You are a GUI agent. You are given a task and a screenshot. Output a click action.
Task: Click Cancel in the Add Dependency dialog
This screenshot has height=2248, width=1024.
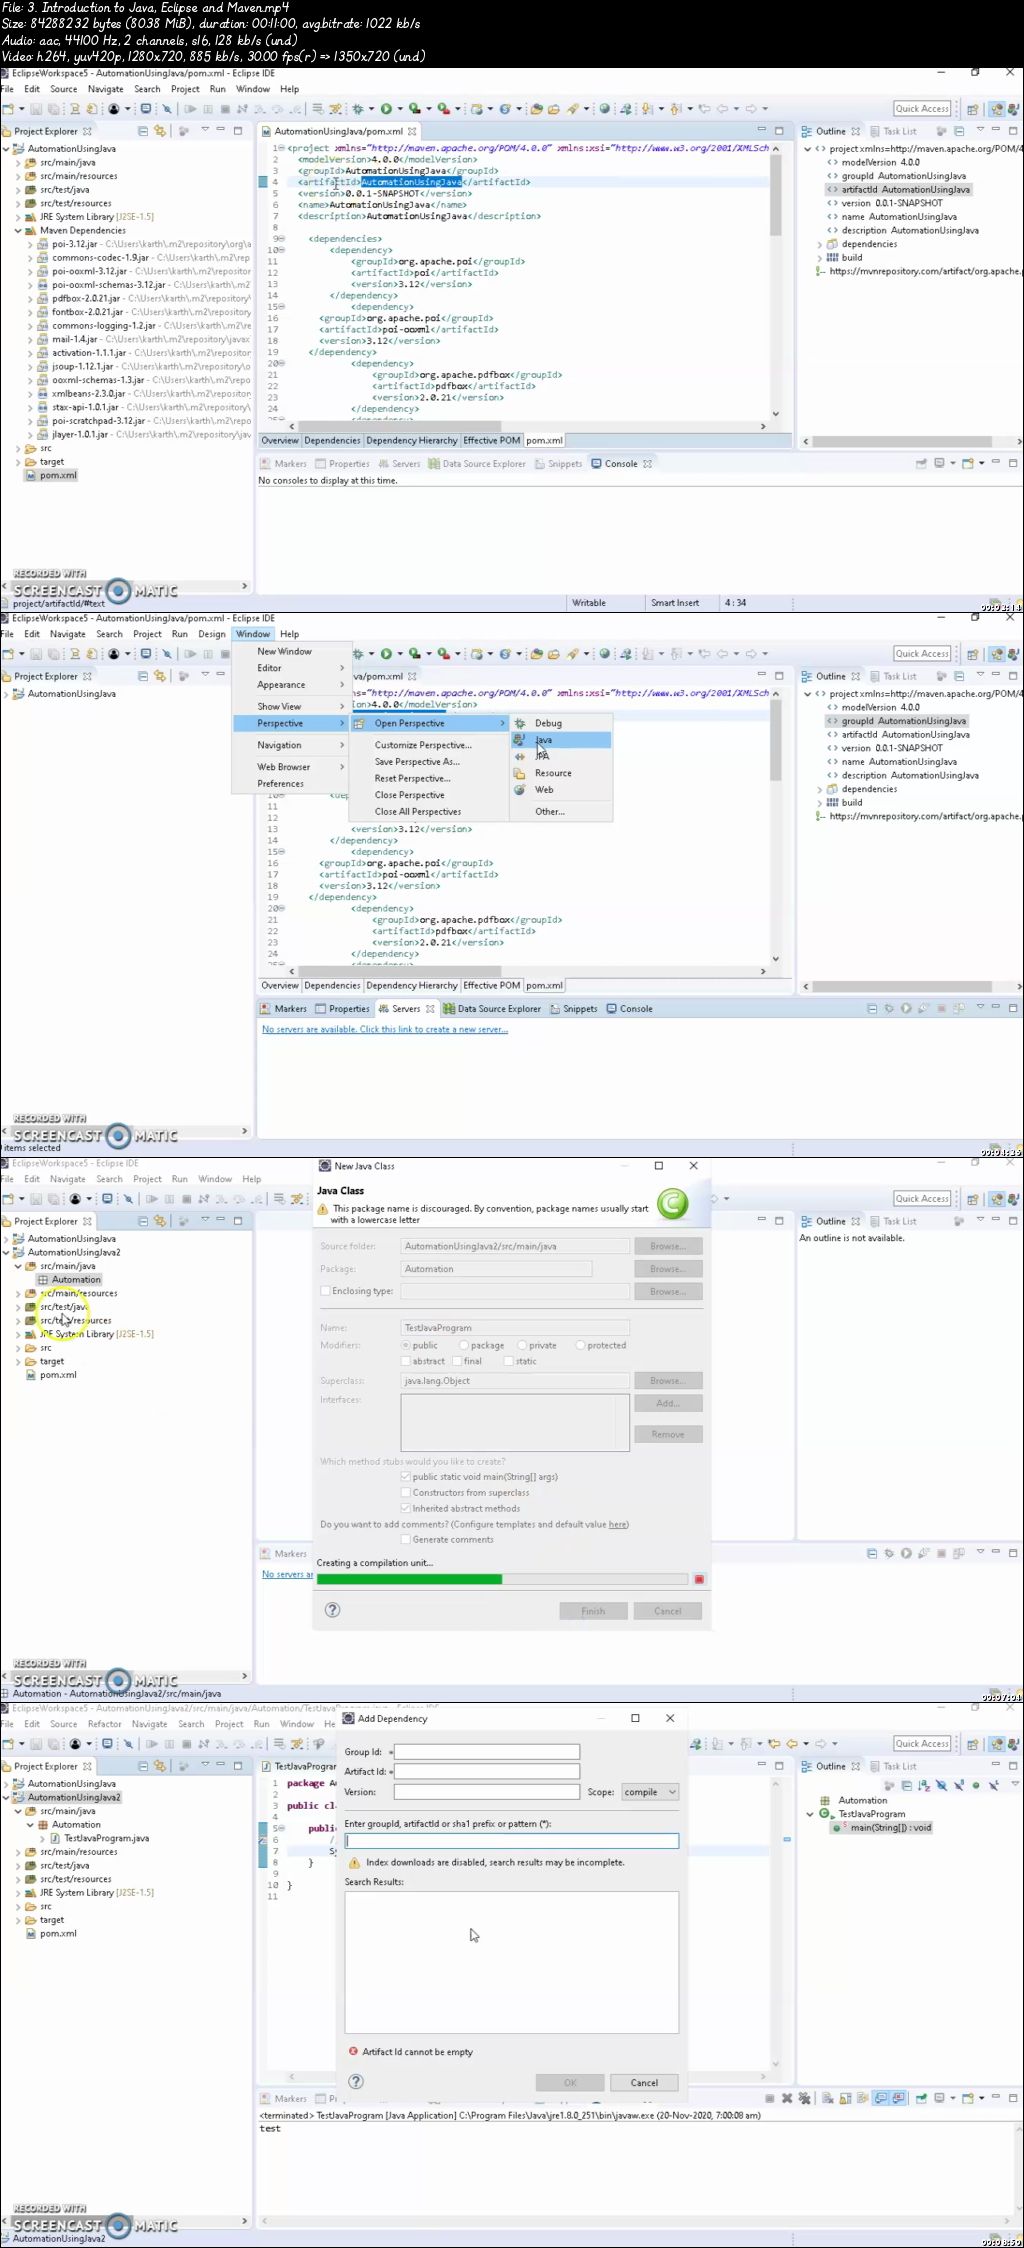[x=644, y=2083]
